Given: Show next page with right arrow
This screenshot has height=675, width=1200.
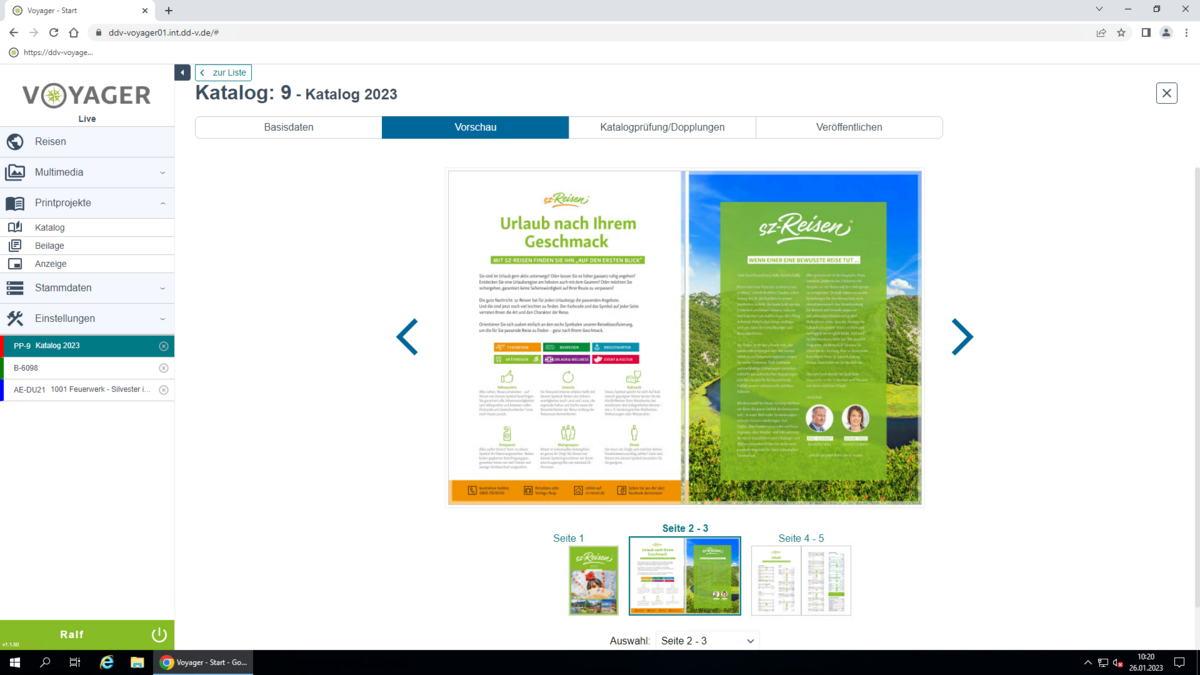Looking at the screenshot, I should pos(961,337).
